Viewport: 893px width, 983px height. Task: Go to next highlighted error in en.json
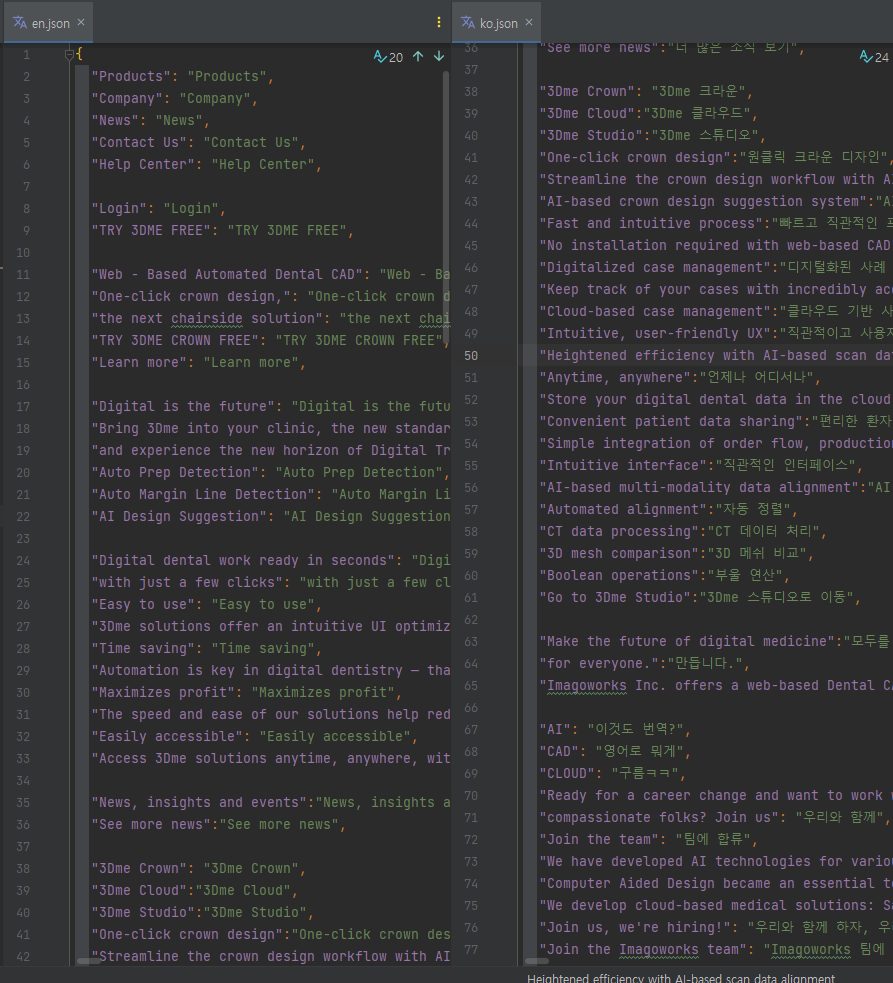439,57
